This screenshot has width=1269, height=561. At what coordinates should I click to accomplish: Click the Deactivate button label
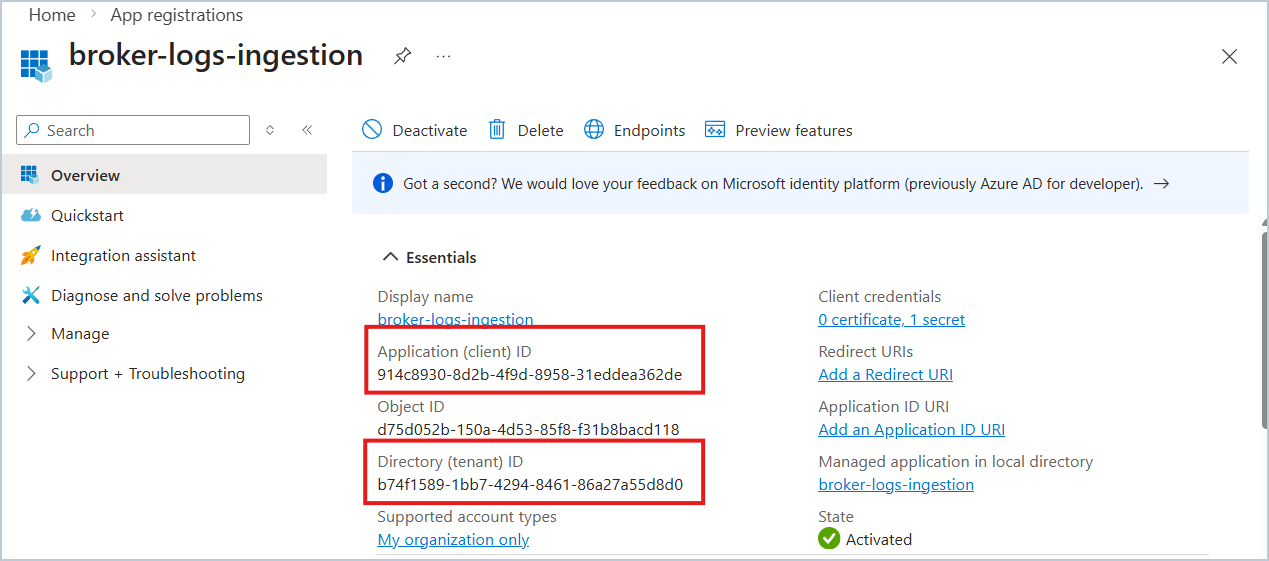[x=430, y=130]
